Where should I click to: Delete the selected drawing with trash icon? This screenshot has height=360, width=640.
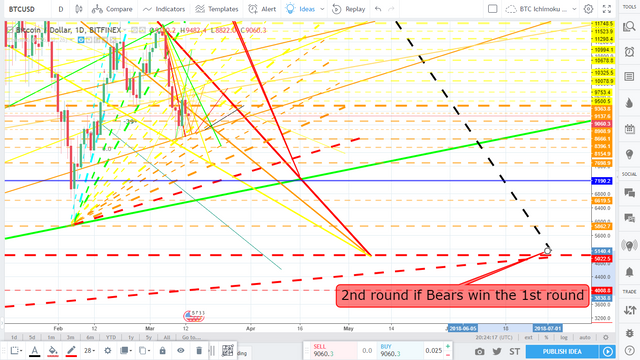coord(199,350)
